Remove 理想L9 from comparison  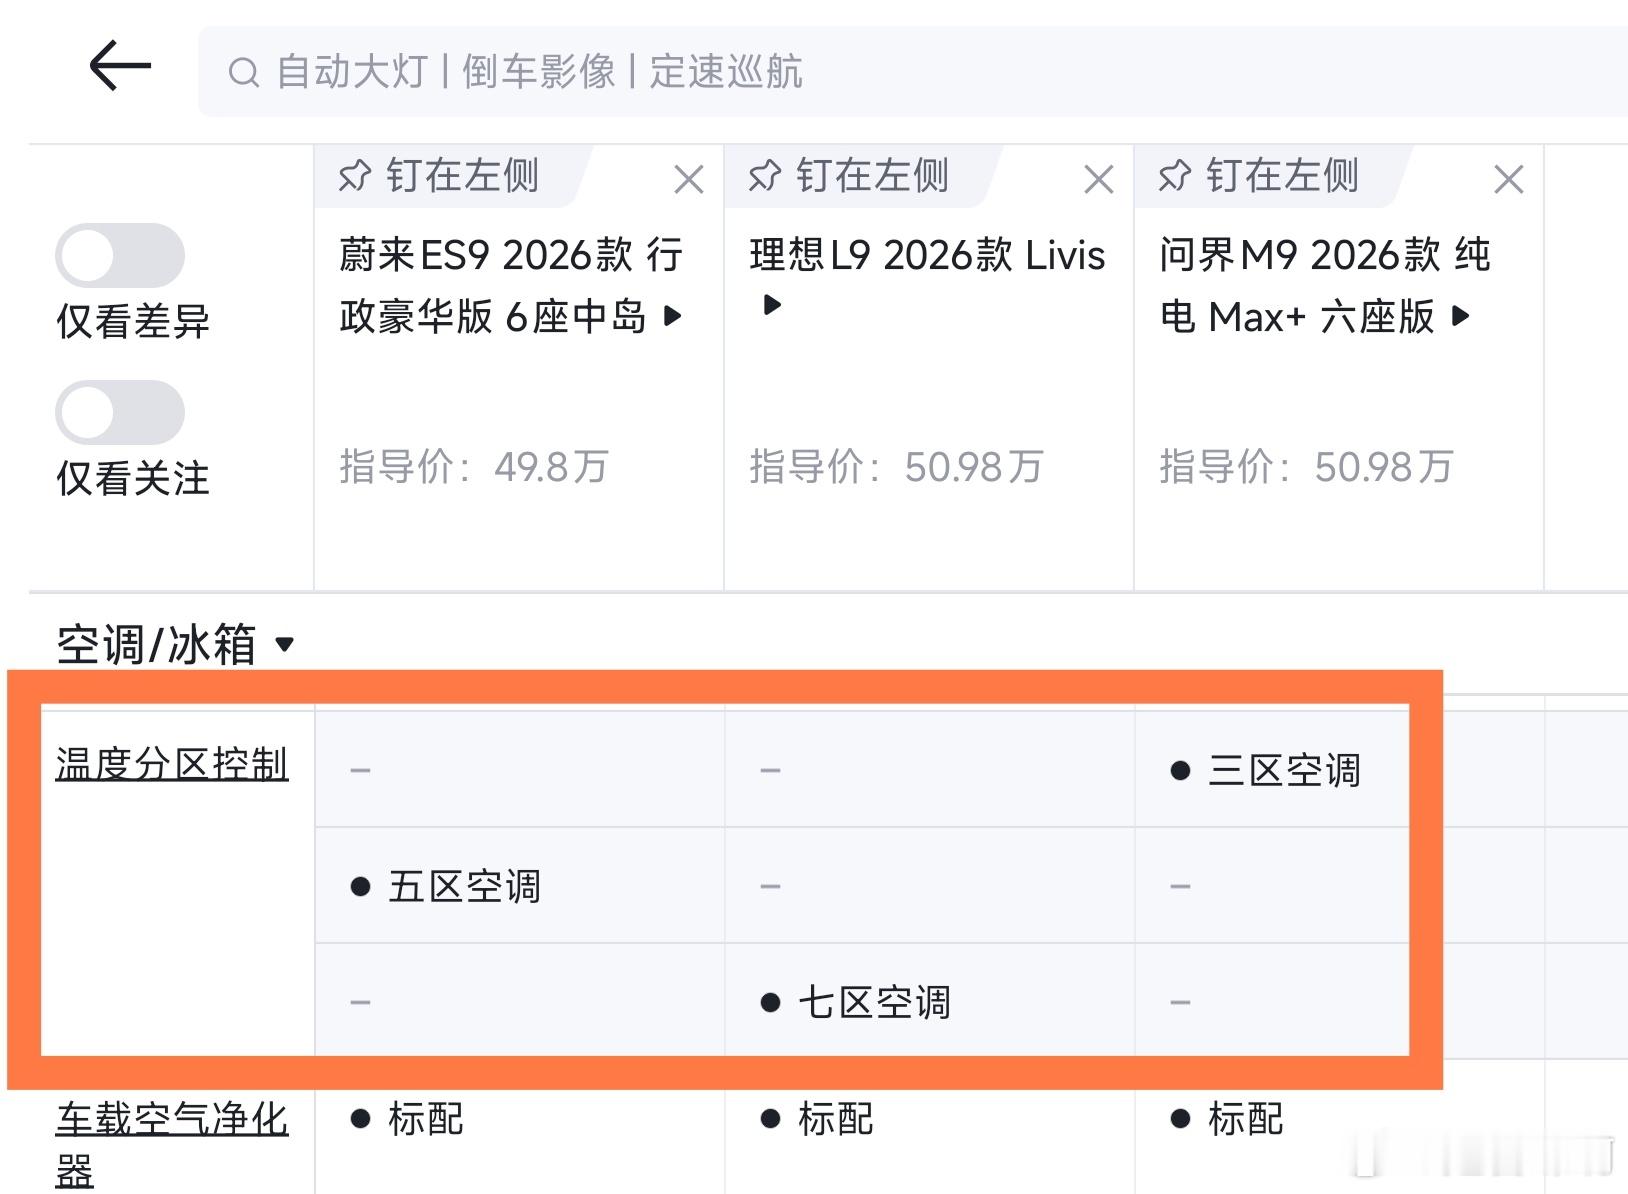tap(1099, 180)
